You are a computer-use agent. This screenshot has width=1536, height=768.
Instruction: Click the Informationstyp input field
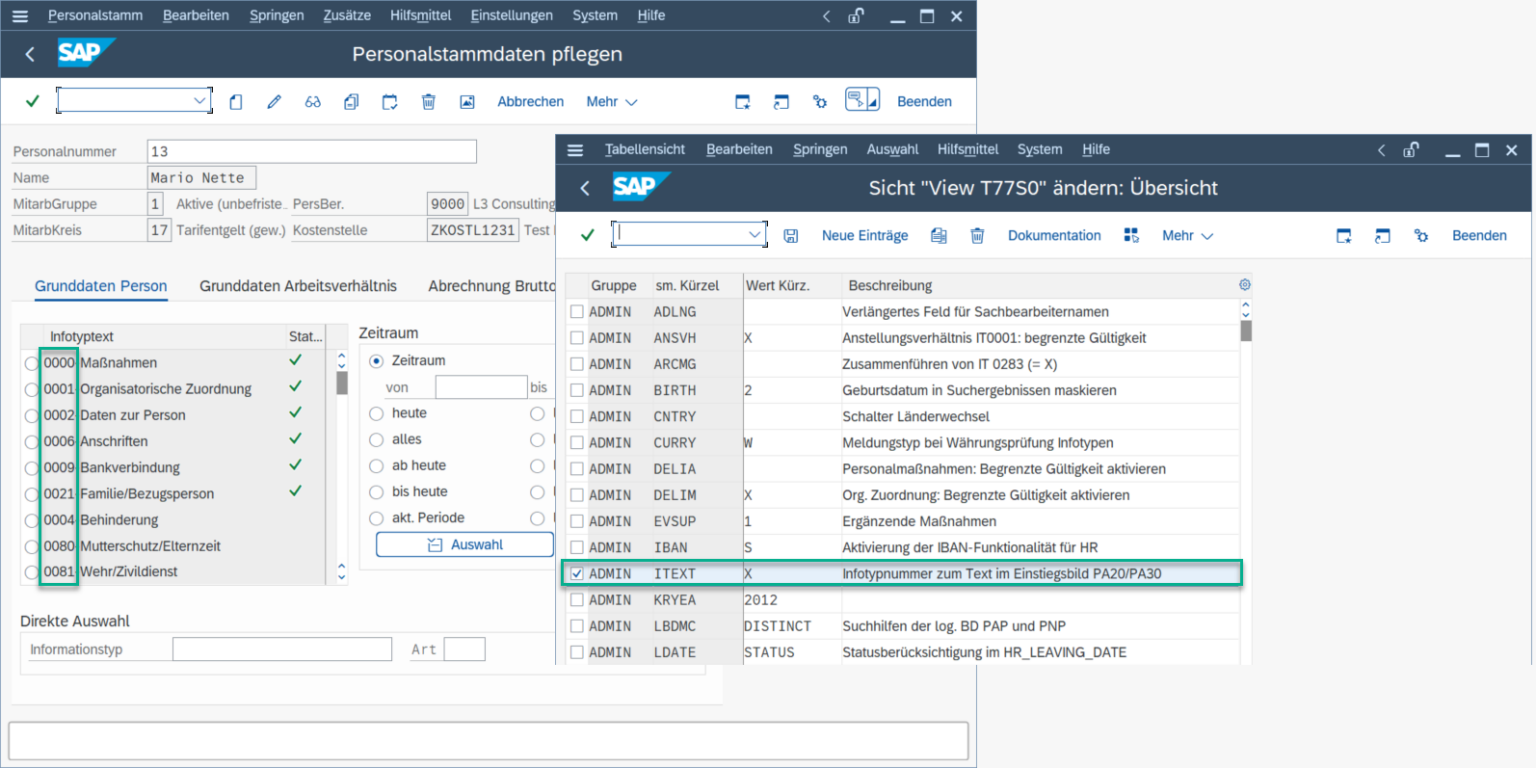(x=282, y=650)
